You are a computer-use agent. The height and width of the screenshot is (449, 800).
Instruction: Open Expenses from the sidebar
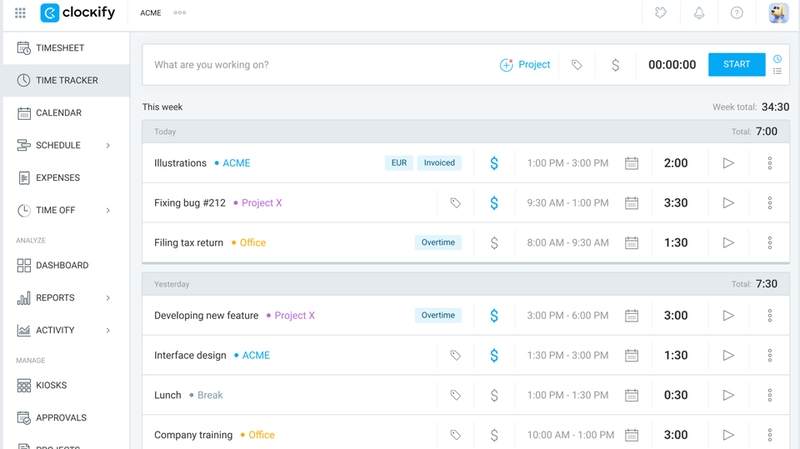coord(66,178)
